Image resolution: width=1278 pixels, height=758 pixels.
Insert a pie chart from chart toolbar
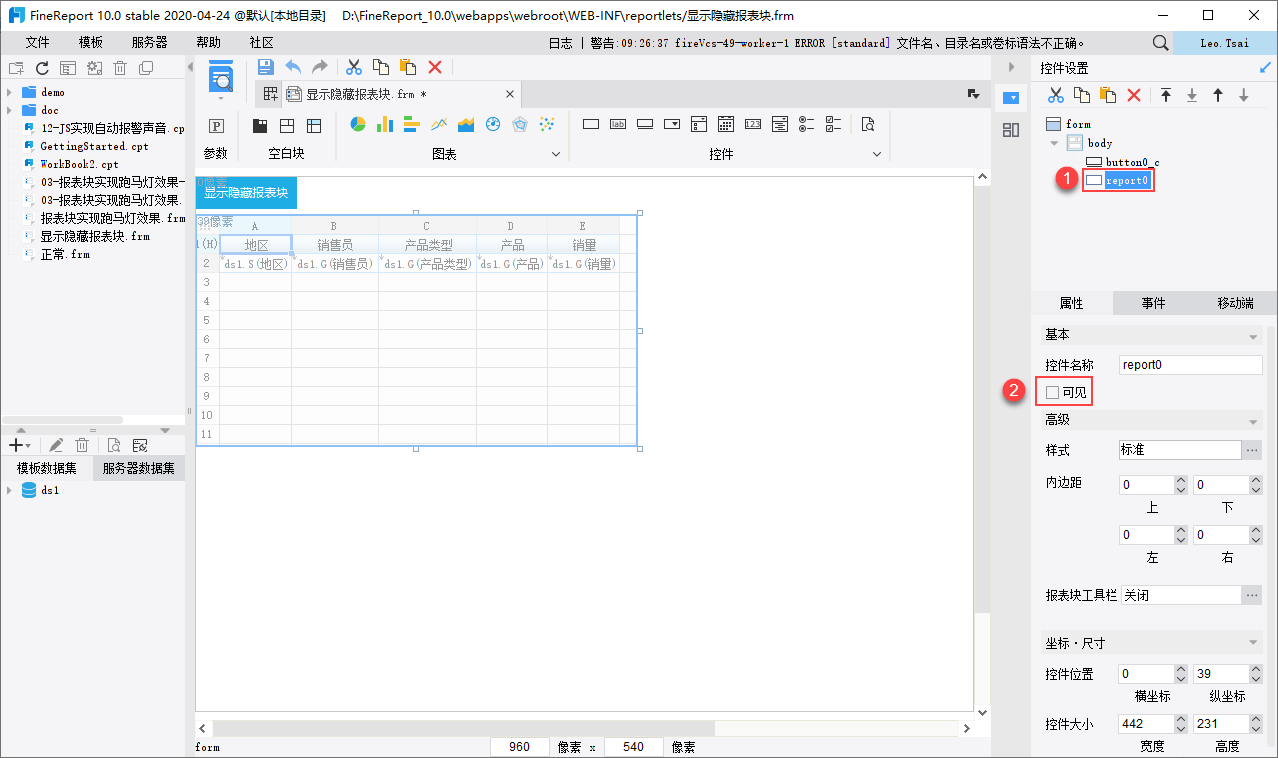tap(358, 124)
